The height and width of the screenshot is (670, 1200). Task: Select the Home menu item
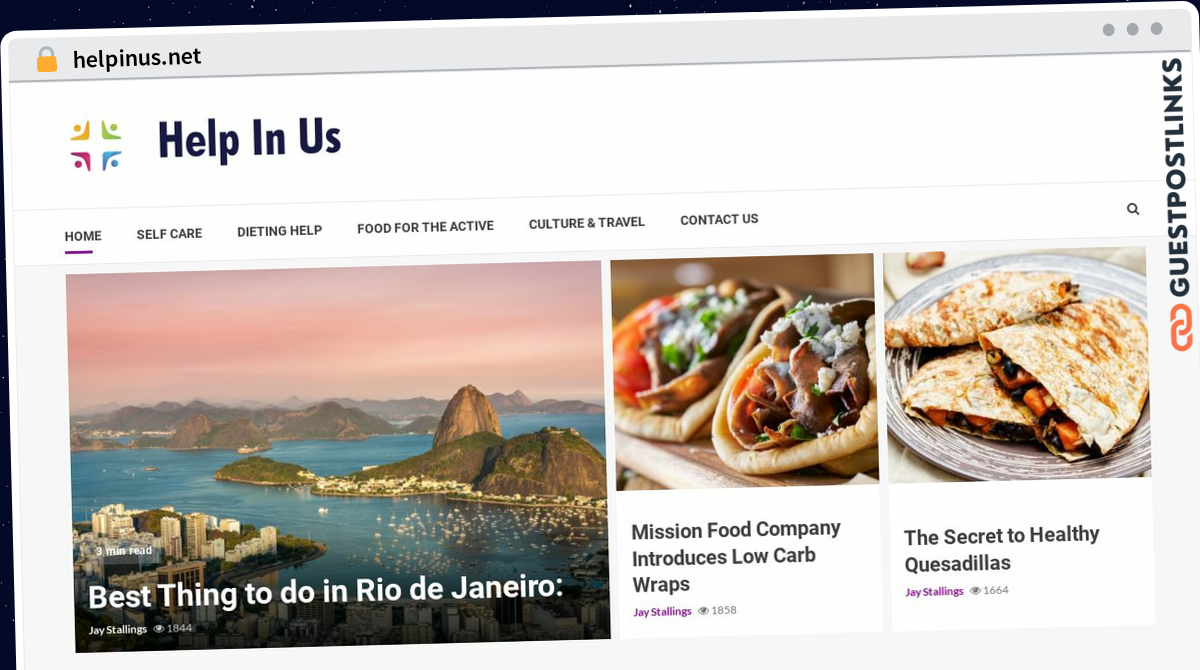pyautogui.click(x=83, y=237)
